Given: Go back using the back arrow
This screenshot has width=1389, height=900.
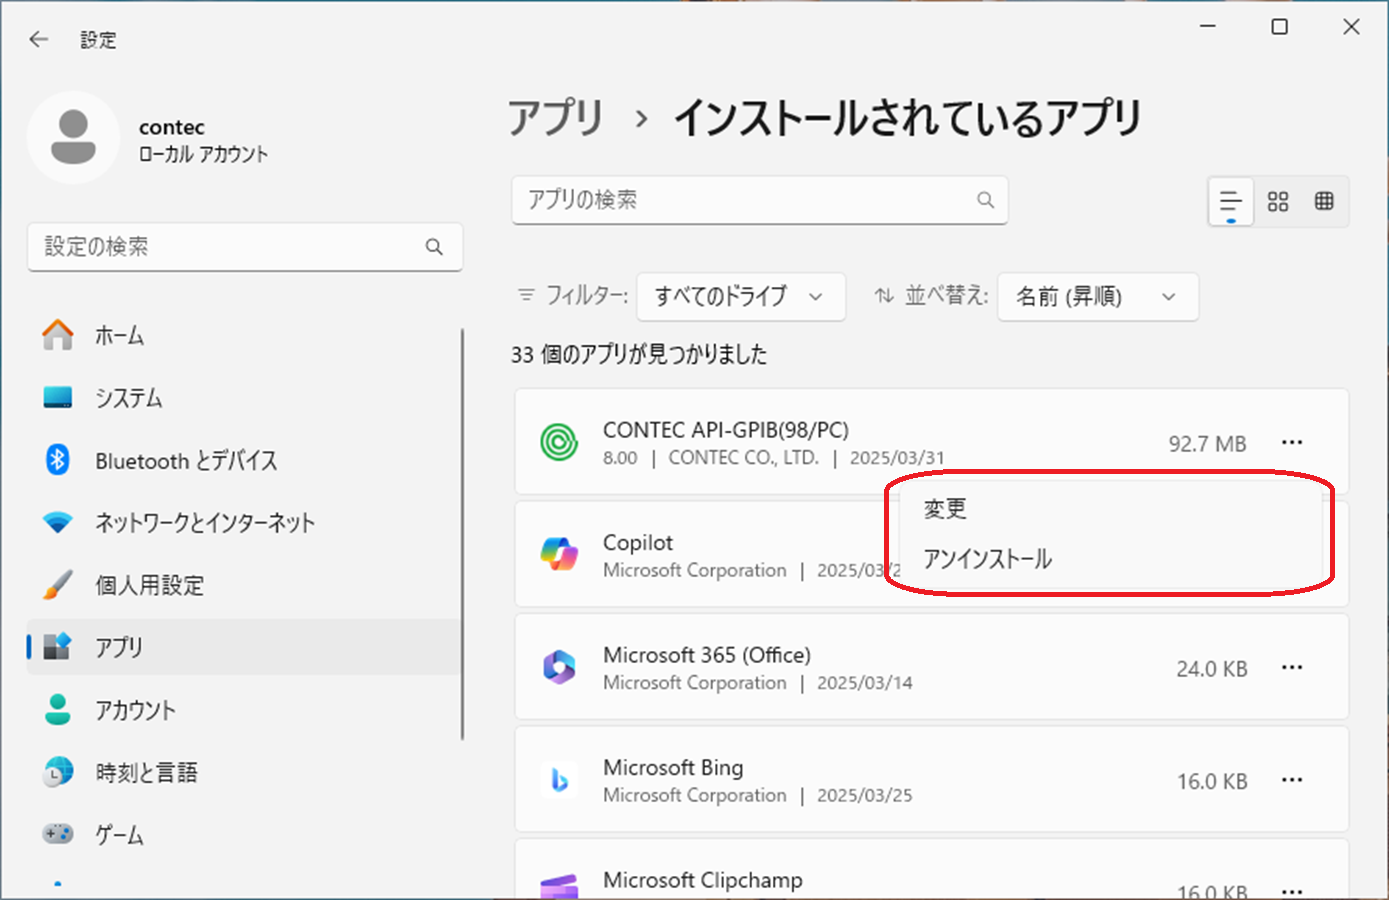Looking at the screenshot, I should coord(38,39).
